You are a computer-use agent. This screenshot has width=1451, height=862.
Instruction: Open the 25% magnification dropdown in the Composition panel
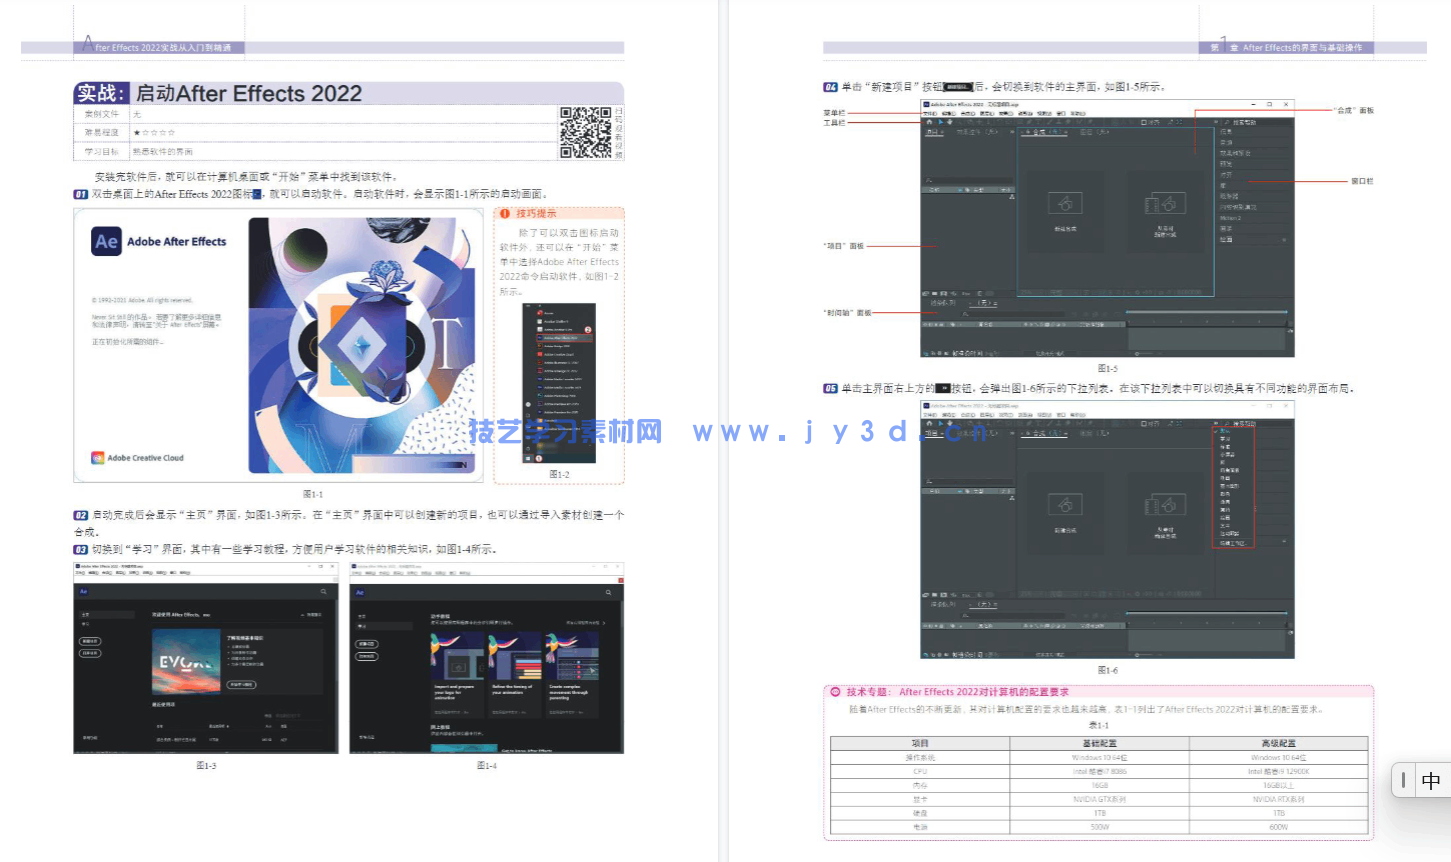[x=1027, y=291]
